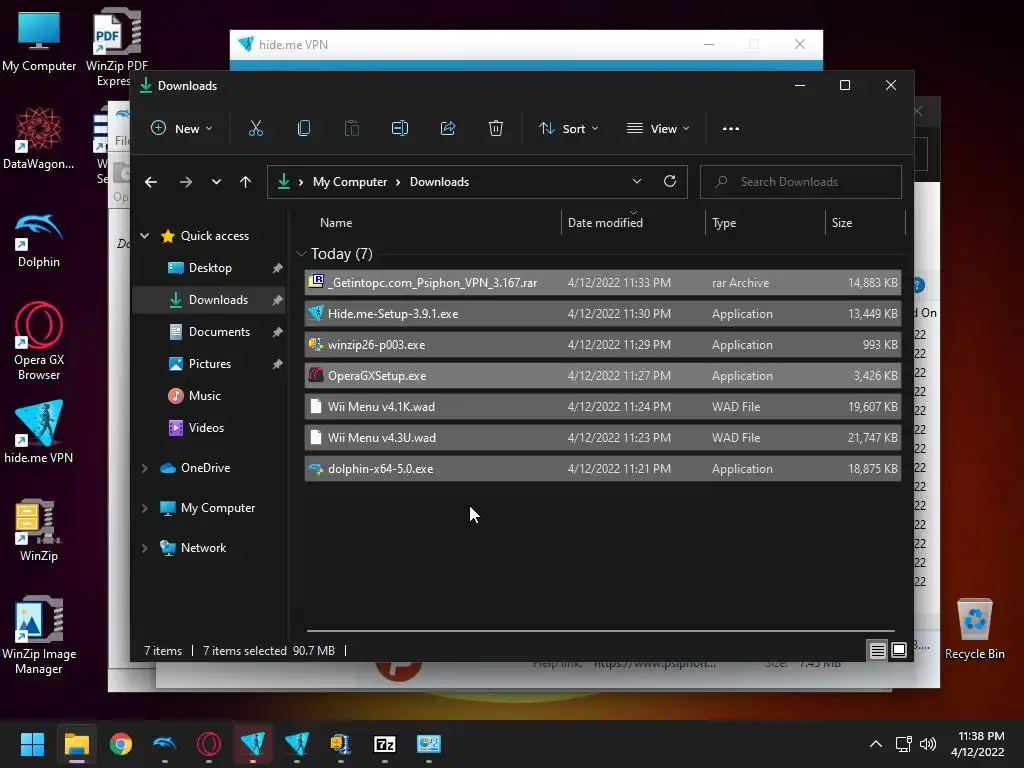1024x768 pixels.
Task: Open the Recycle Bin on desktop
Action: [974, 630]
